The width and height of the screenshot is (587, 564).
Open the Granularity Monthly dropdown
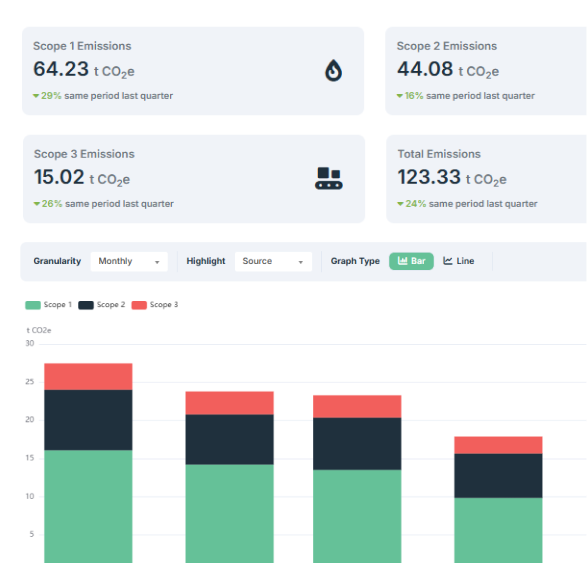click(129, 261)
